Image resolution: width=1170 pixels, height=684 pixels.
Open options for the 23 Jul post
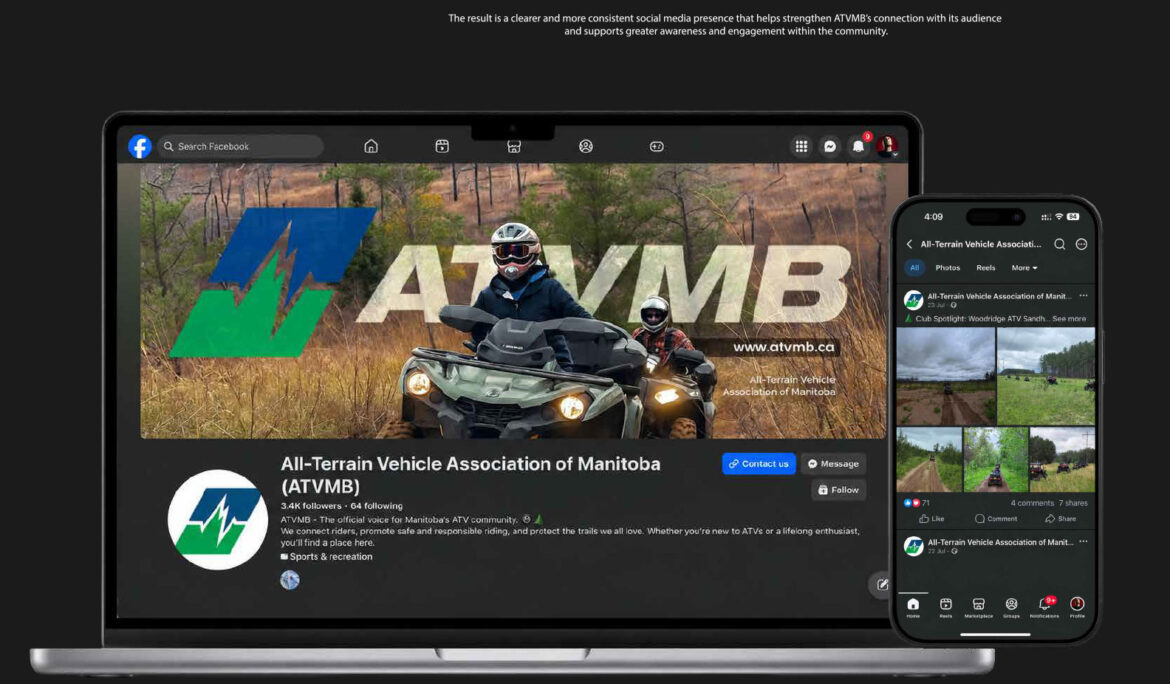(x=1083, y=296)
